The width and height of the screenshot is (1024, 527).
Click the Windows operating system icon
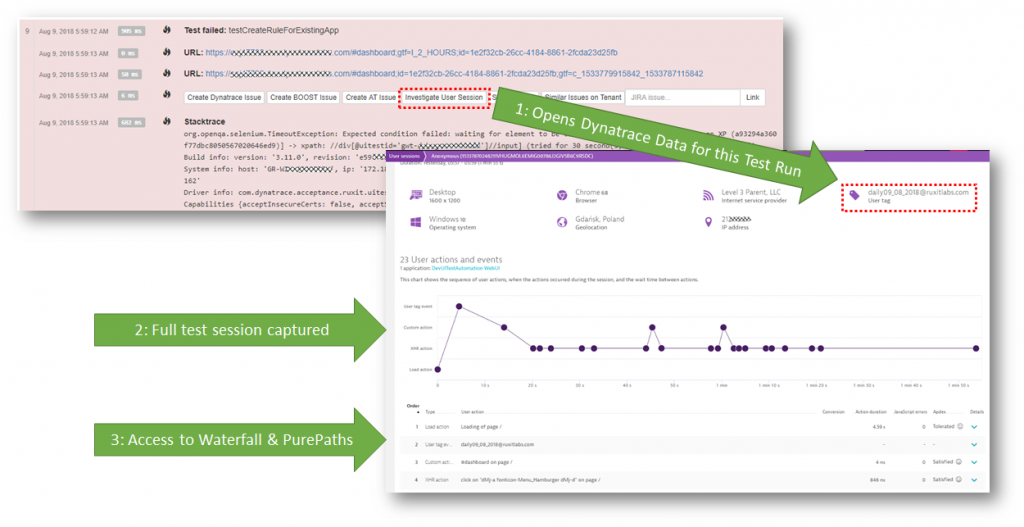(x=415, y=223)
